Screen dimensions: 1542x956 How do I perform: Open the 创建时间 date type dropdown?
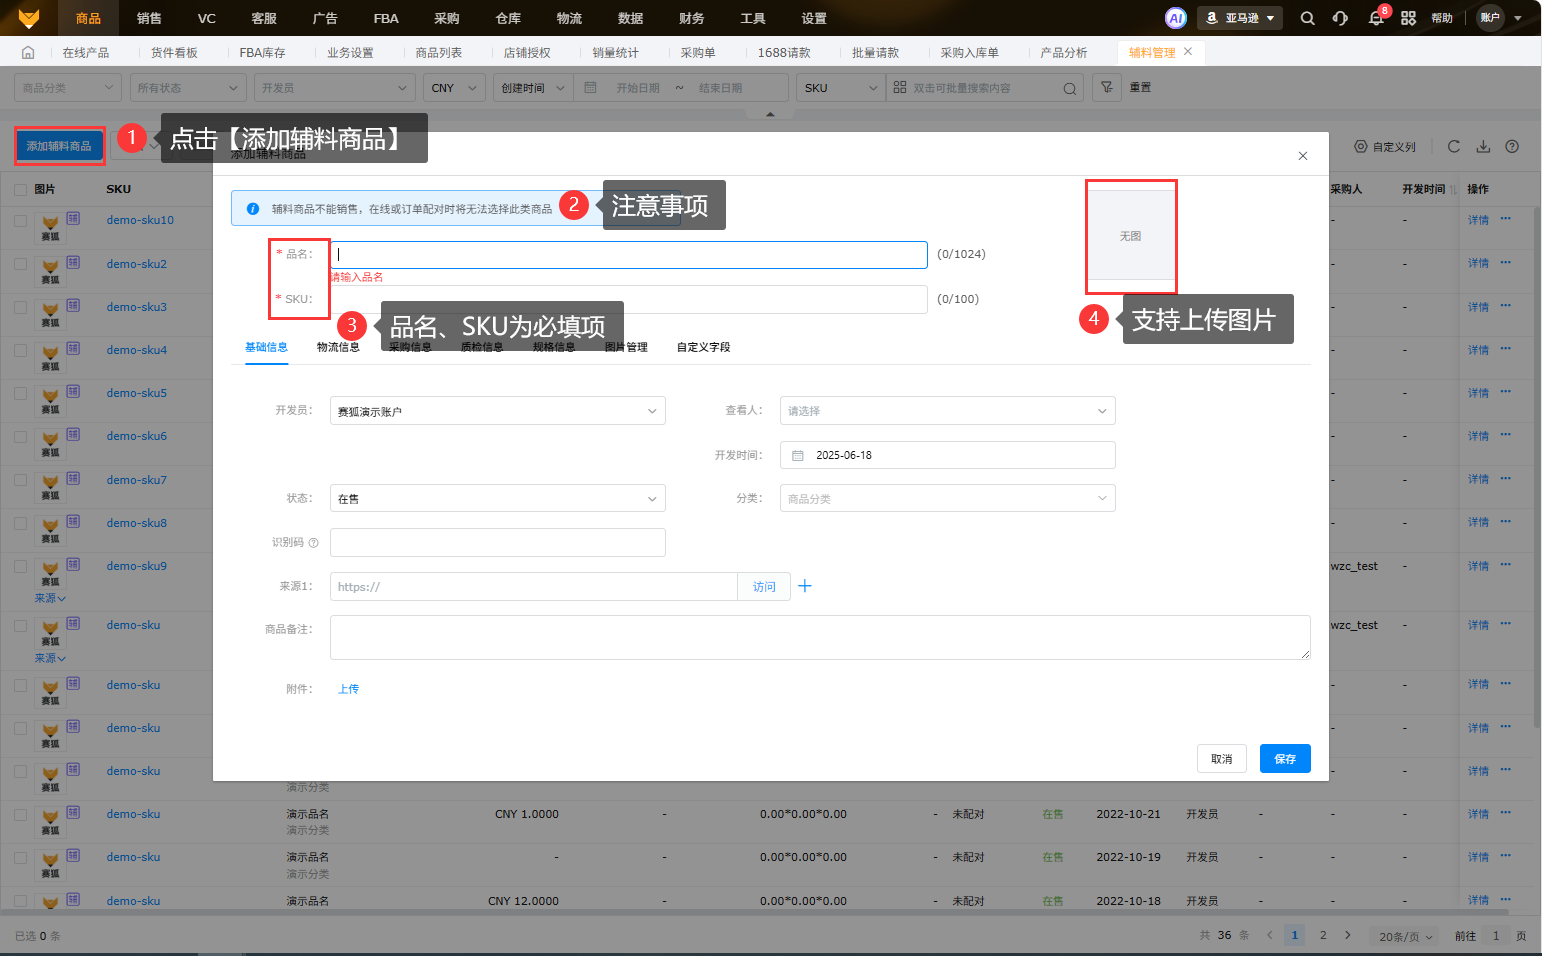pyautogui.click(x=533, y=88)
